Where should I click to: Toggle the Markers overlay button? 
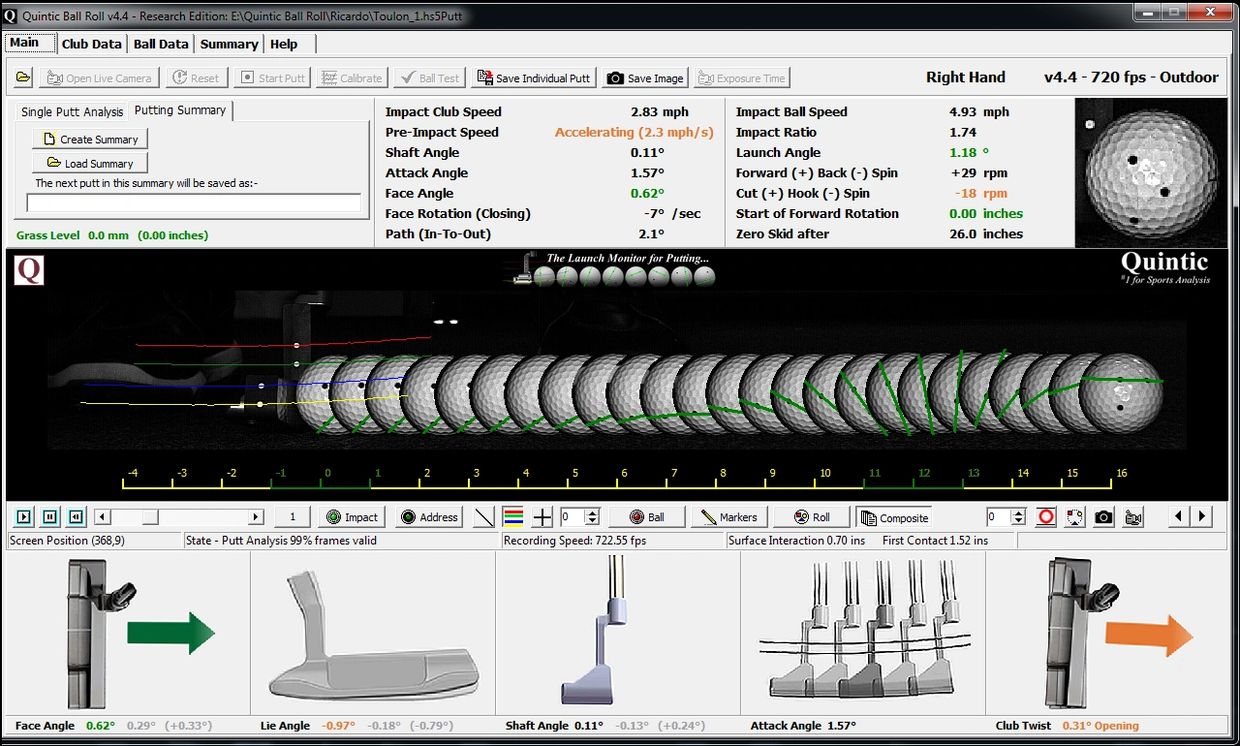pos(729,517)
